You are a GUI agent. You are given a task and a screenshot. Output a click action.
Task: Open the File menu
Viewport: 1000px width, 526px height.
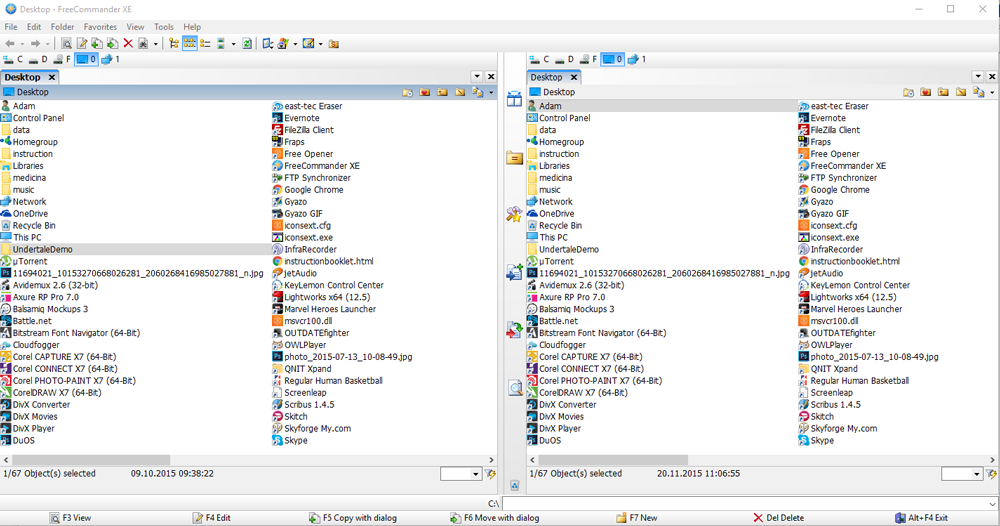tap(11, 27)
